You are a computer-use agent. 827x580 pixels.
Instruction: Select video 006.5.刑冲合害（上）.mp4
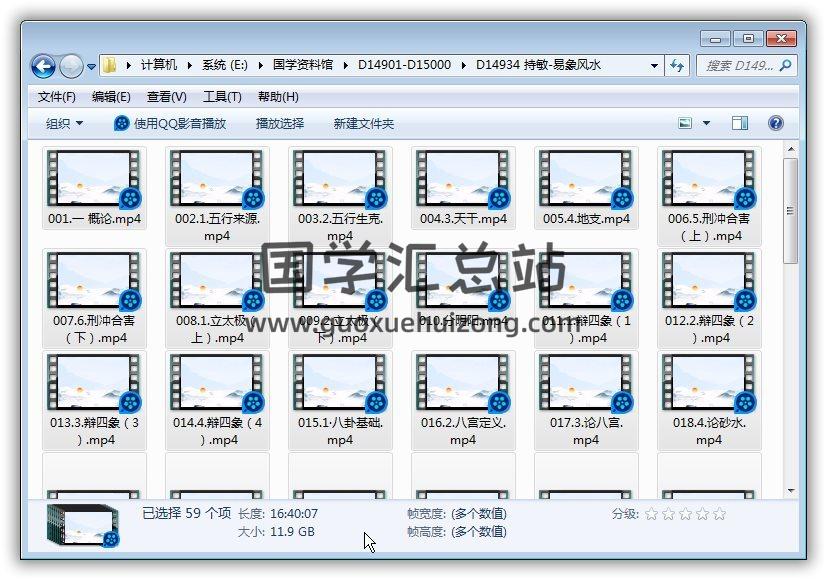pos(709,196)
